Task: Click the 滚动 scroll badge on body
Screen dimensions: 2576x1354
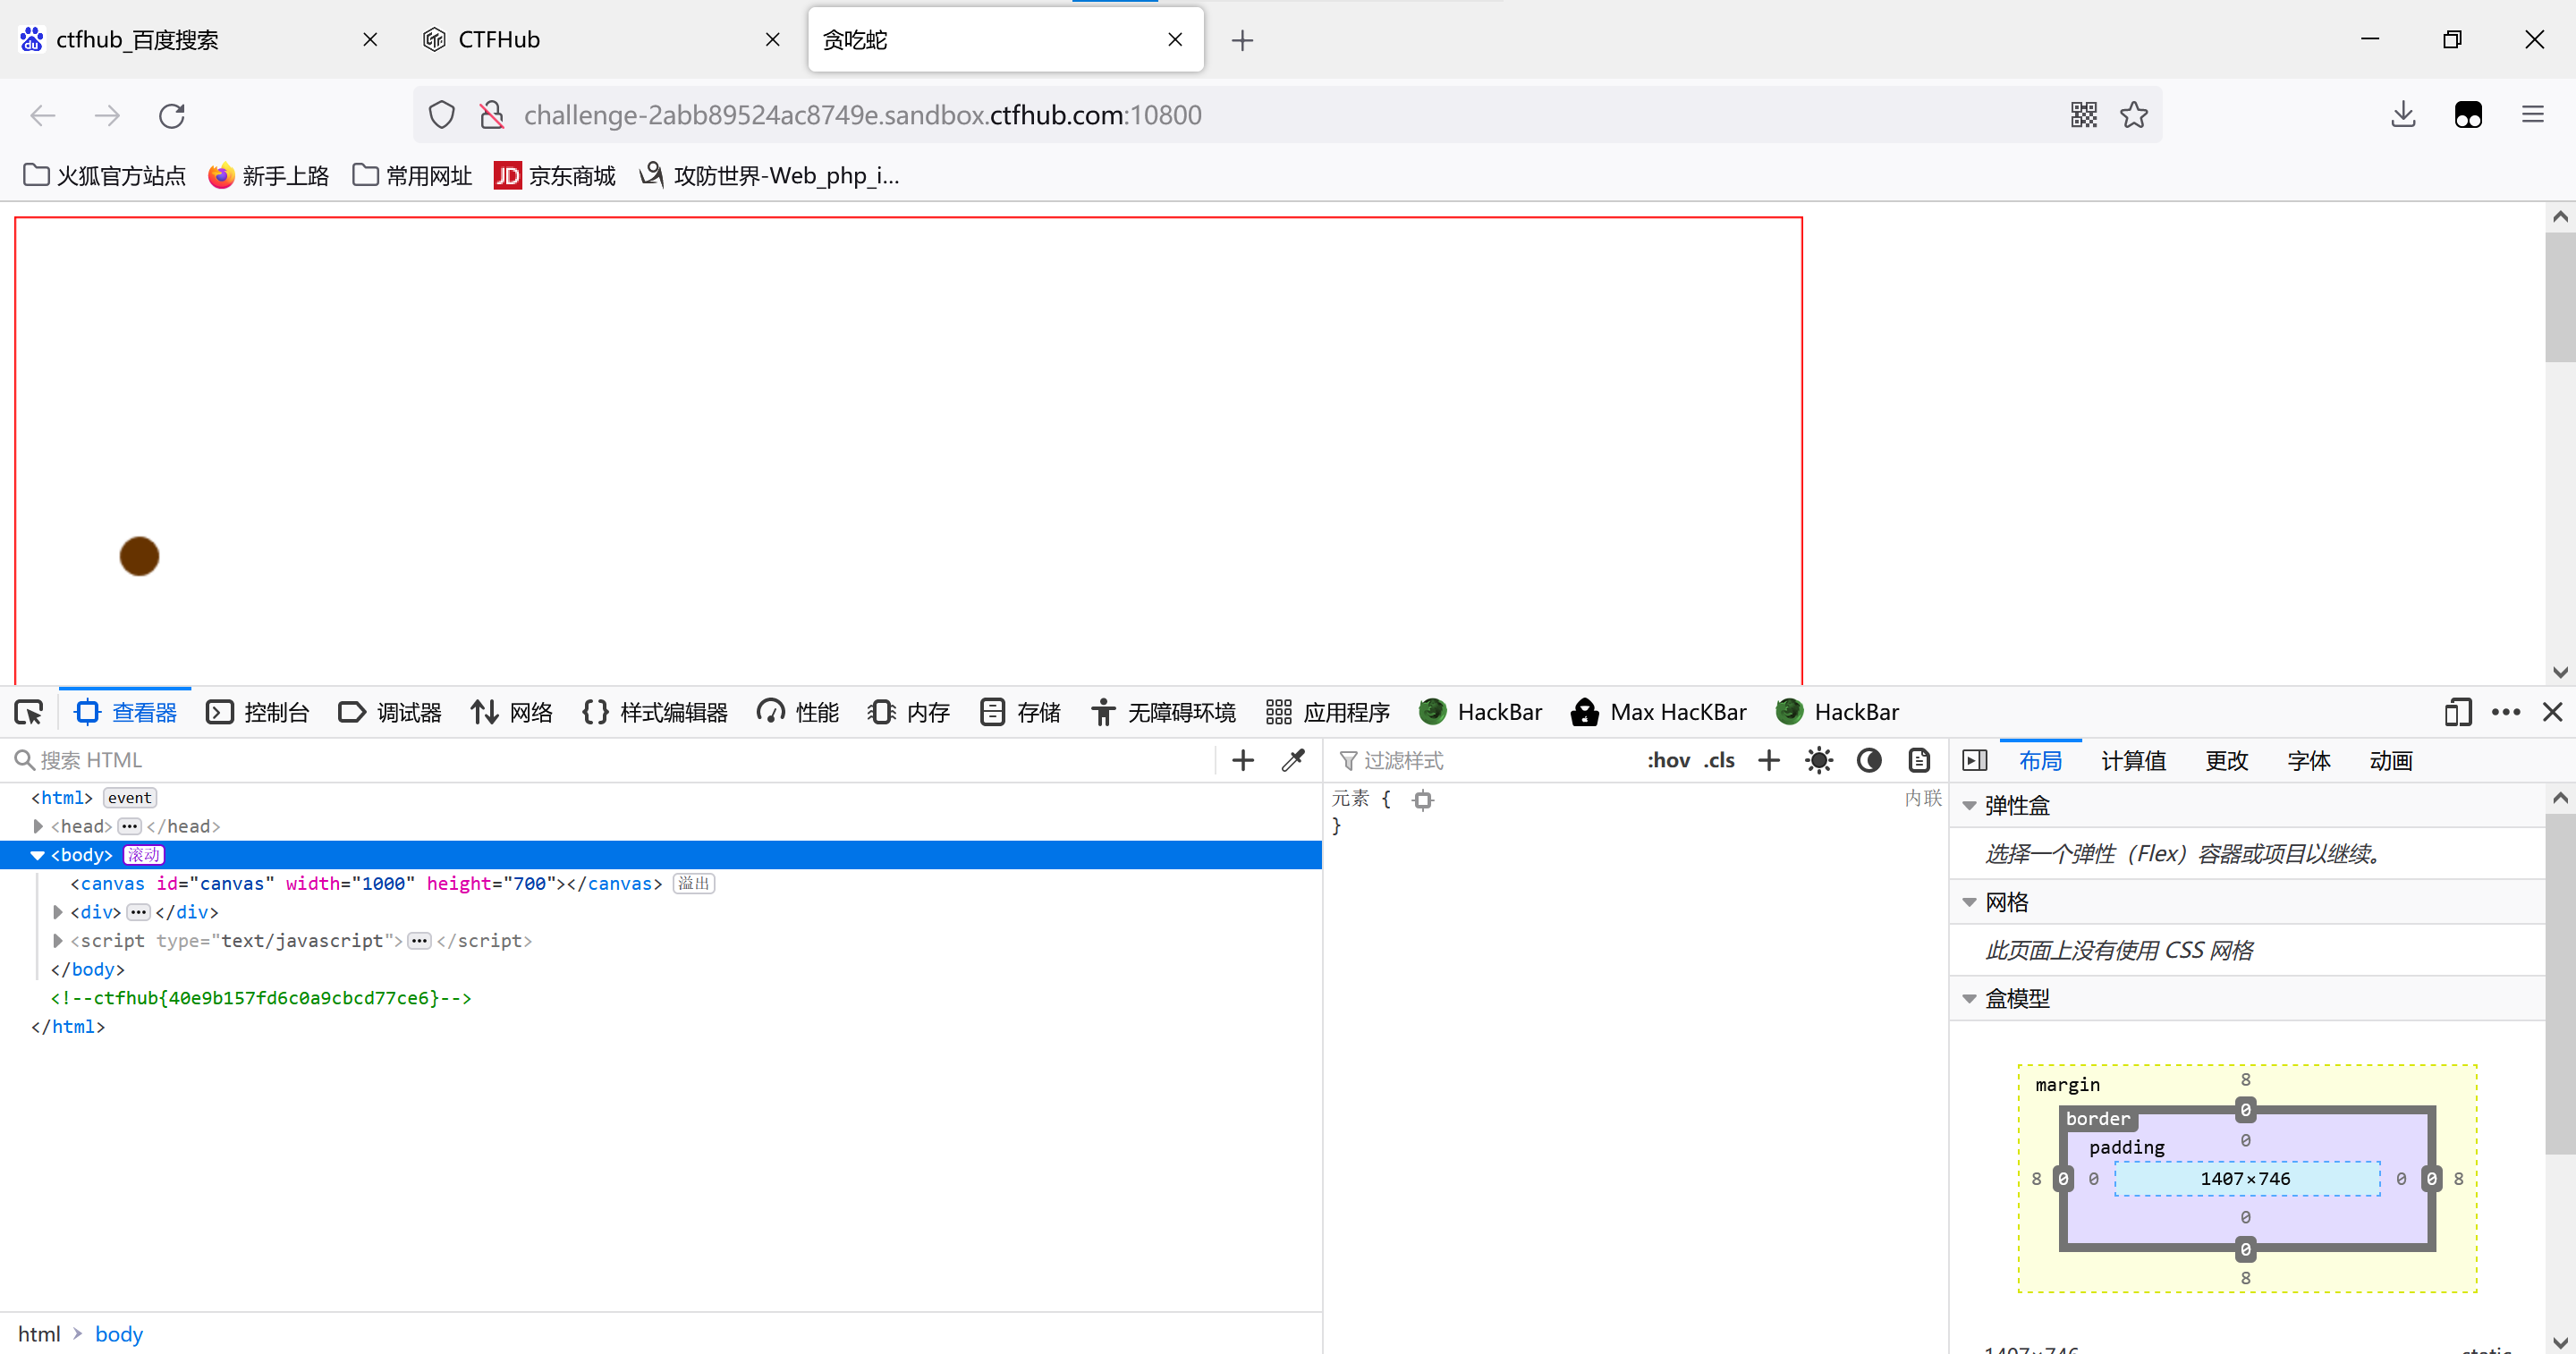Action: [143, 855]
